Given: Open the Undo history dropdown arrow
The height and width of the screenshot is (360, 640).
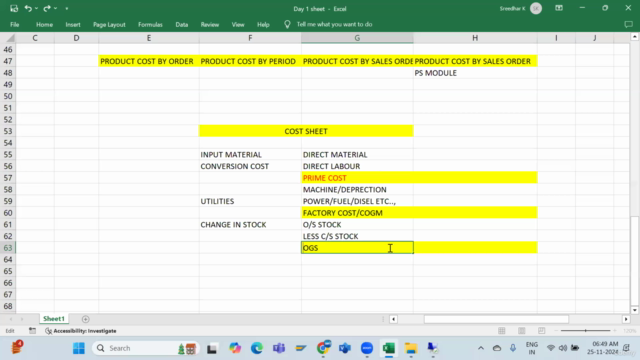Looking at the screenshot, I should (x=36, y=8).
